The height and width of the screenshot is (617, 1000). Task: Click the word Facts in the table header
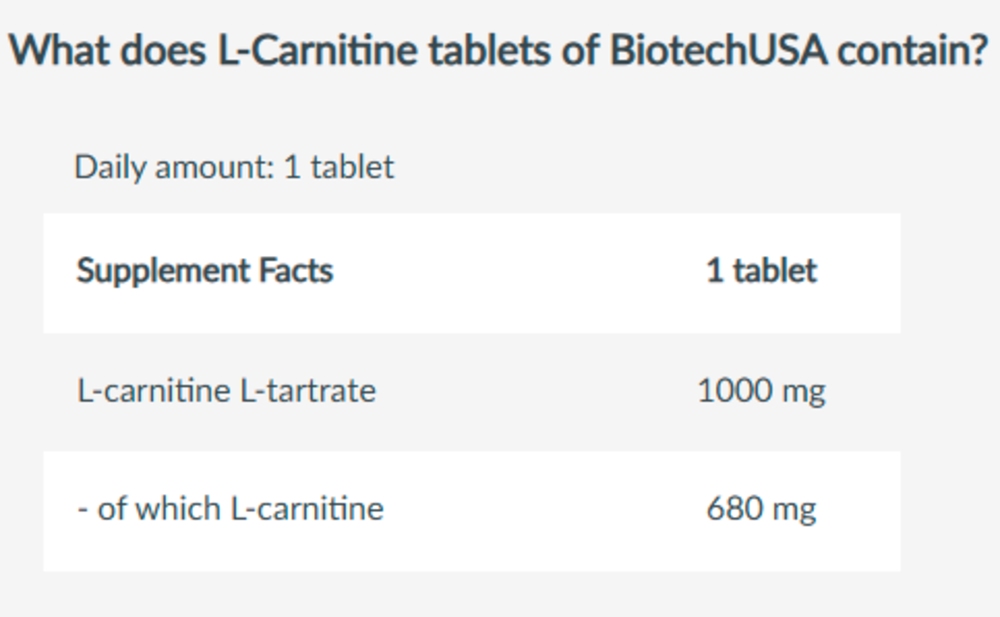click(296, 271)
